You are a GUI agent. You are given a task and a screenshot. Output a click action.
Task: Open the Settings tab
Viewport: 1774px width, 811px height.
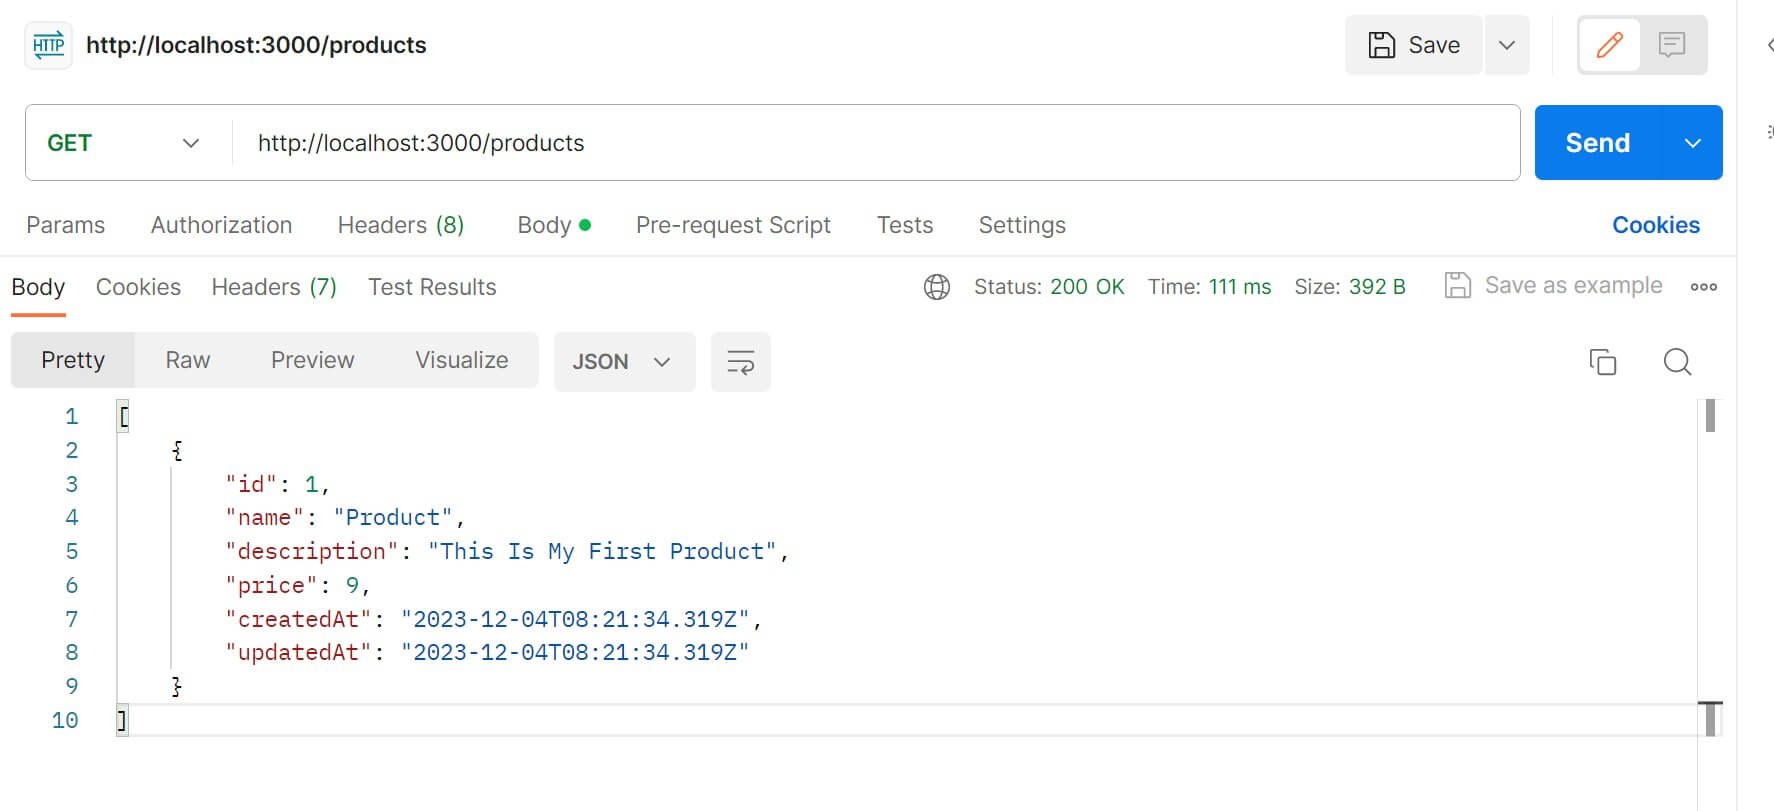click(x=1022, y=225)
